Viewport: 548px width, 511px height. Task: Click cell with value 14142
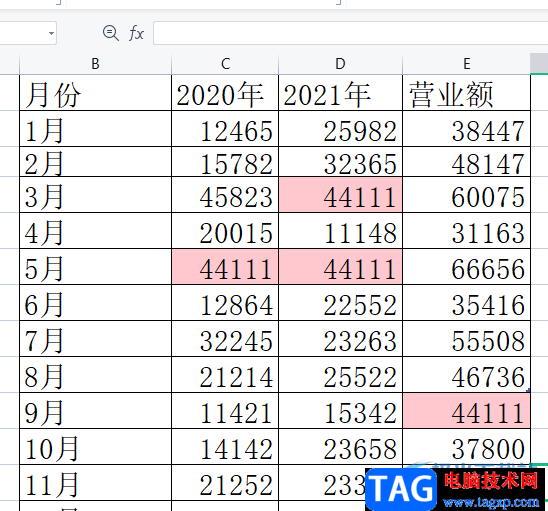(225, 447)
